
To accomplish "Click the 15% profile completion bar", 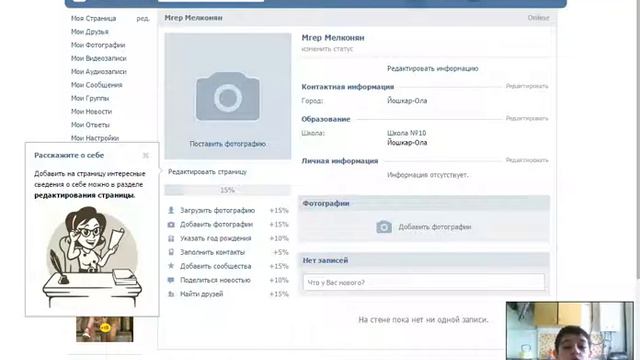I will 227,190.
